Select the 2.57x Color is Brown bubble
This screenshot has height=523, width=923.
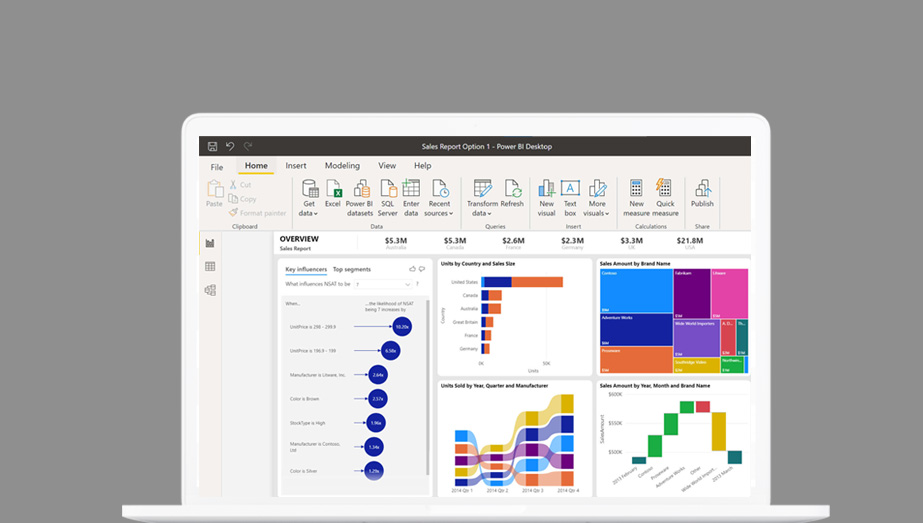coord(378,399)
